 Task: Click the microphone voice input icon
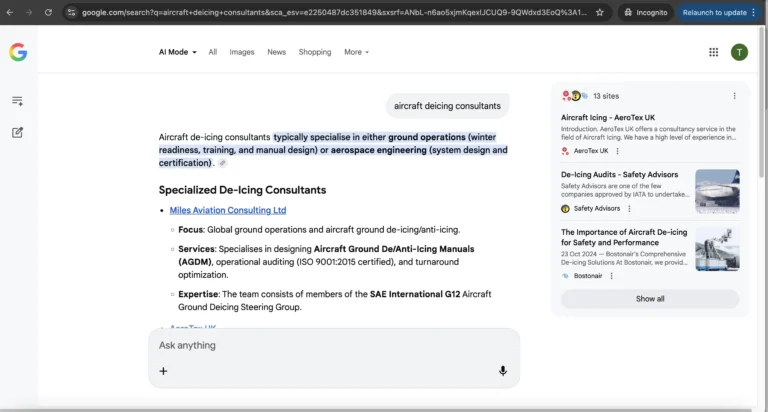click(502, 371)
